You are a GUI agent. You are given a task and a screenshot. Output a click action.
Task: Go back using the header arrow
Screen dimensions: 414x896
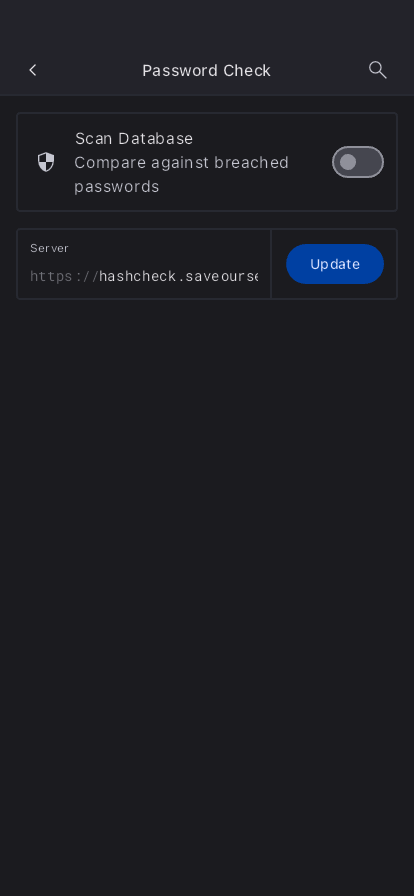33,70
